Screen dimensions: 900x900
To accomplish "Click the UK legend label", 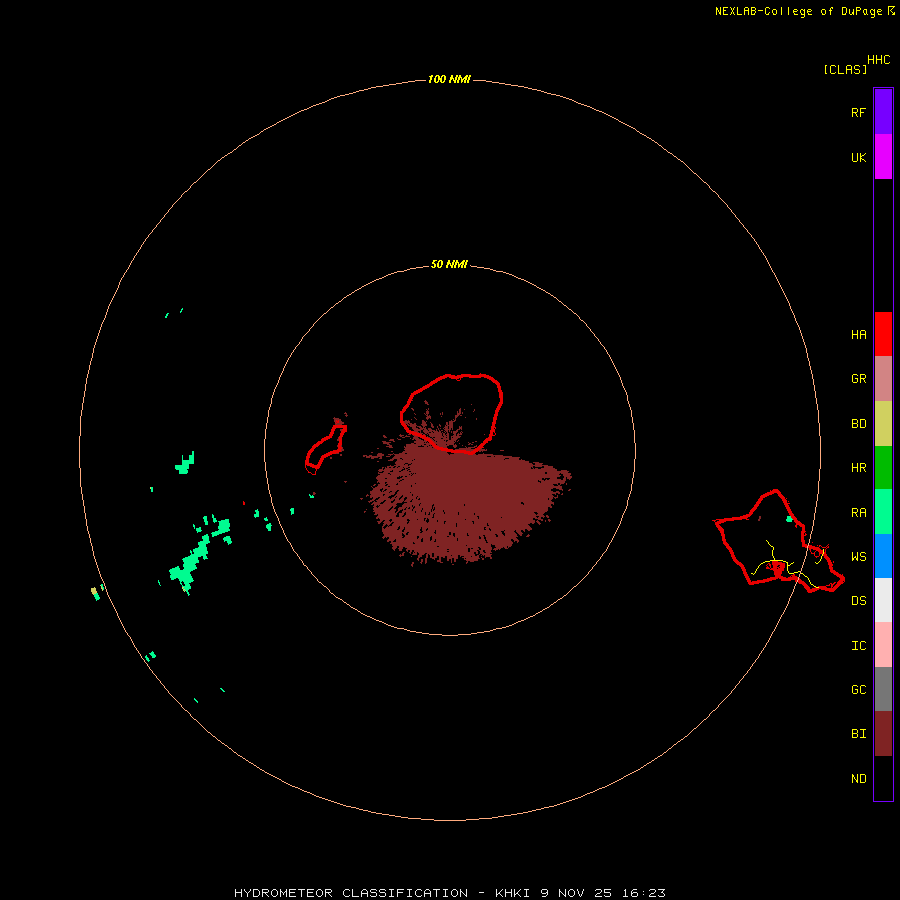I will pos(858,158).
